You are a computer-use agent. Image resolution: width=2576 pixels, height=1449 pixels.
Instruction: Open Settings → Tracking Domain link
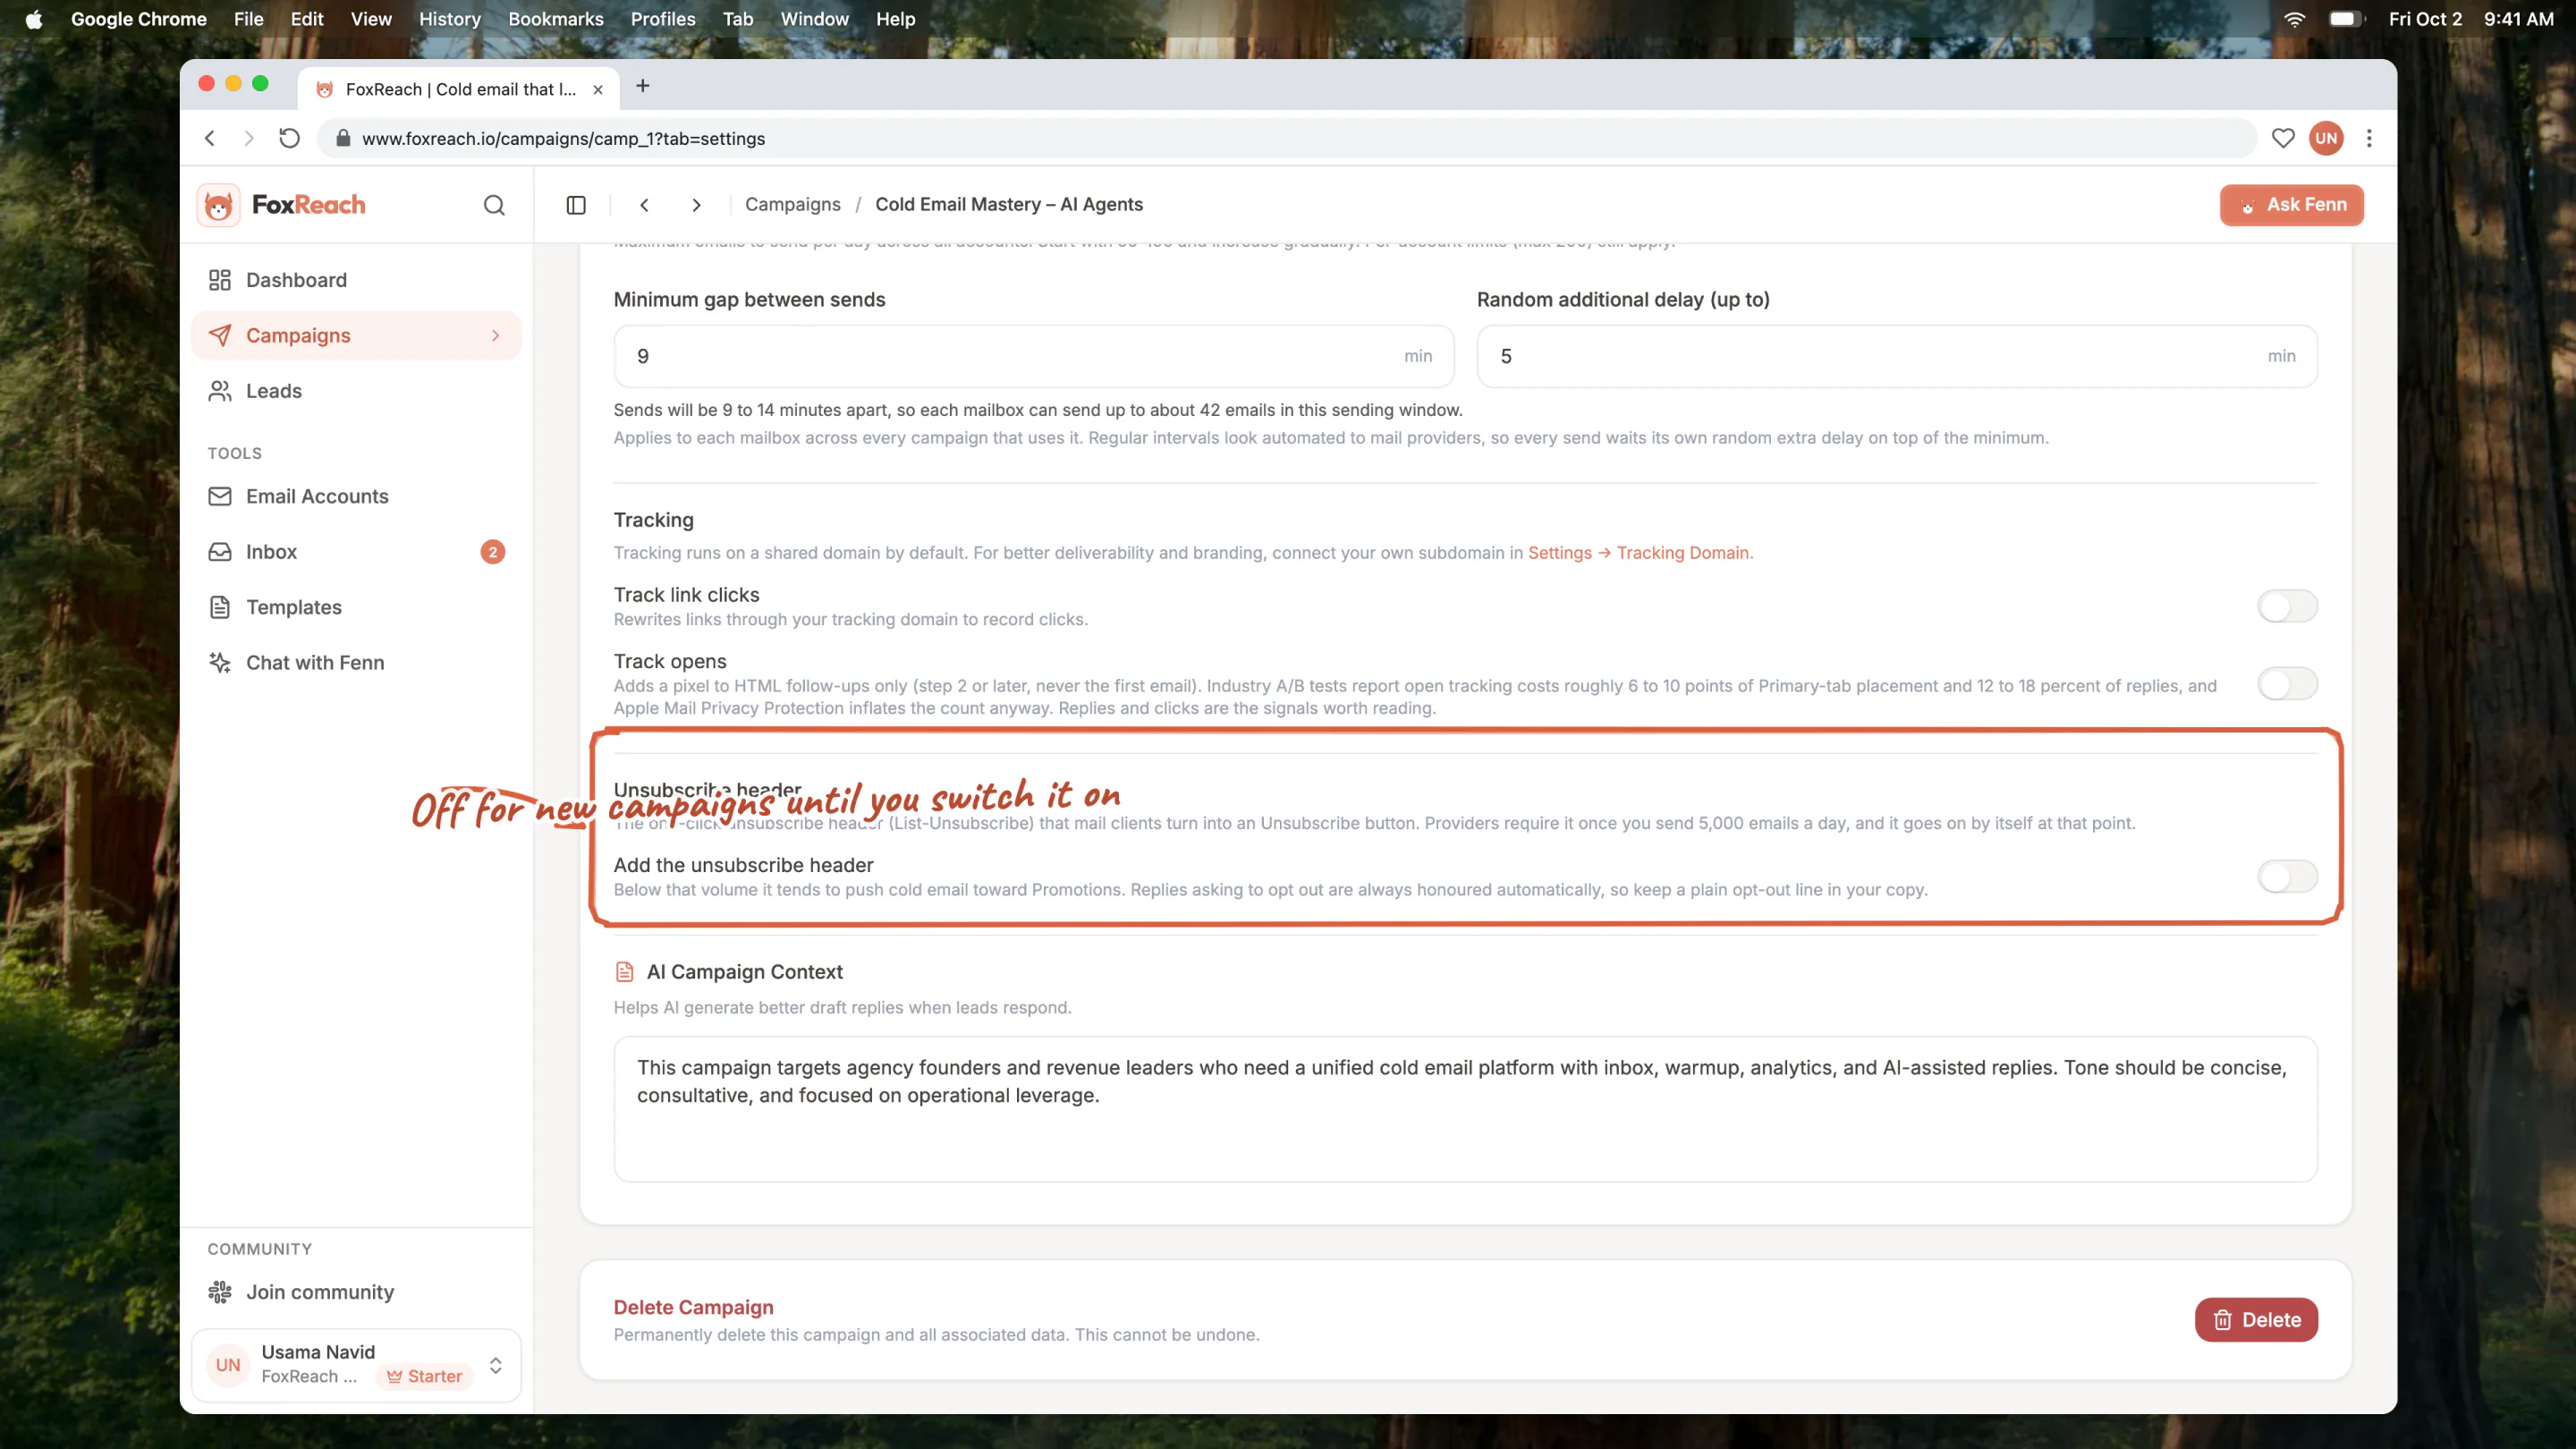pos(1640,553)
